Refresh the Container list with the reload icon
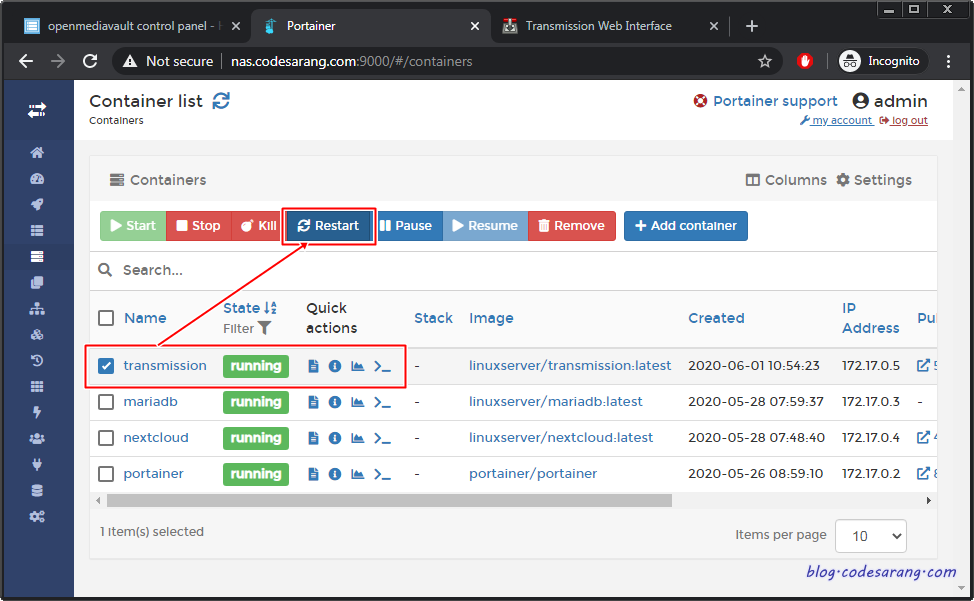Image resolution: width=974 pixels, height=601 pixels. click(221, 101)
